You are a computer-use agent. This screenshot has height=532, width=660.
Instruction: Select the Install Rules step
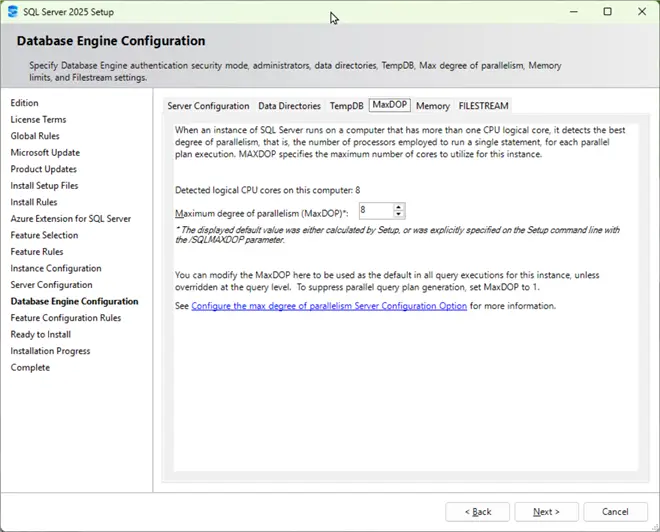click(x=34, y=202)
